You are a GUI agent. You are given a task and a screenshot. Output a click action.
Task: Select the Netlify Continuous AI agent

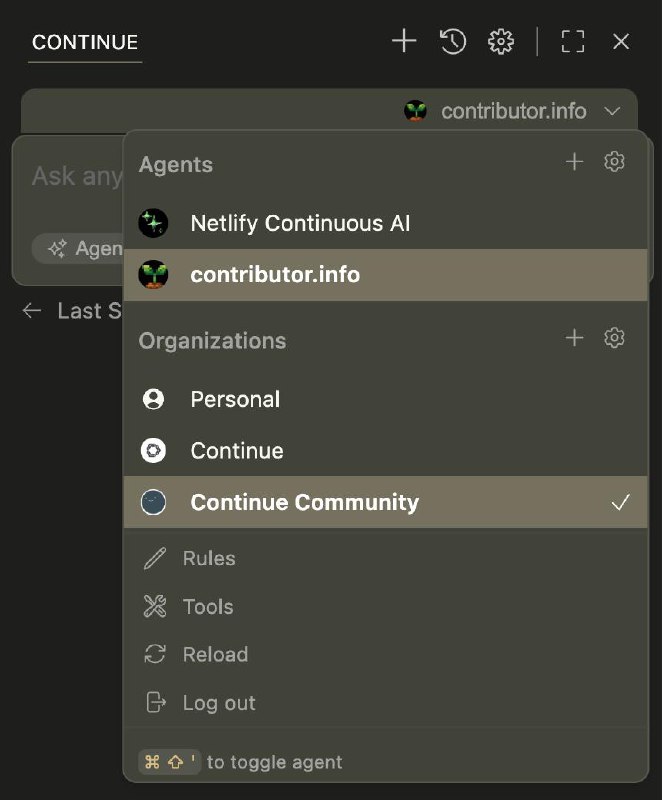coord(300,222)
